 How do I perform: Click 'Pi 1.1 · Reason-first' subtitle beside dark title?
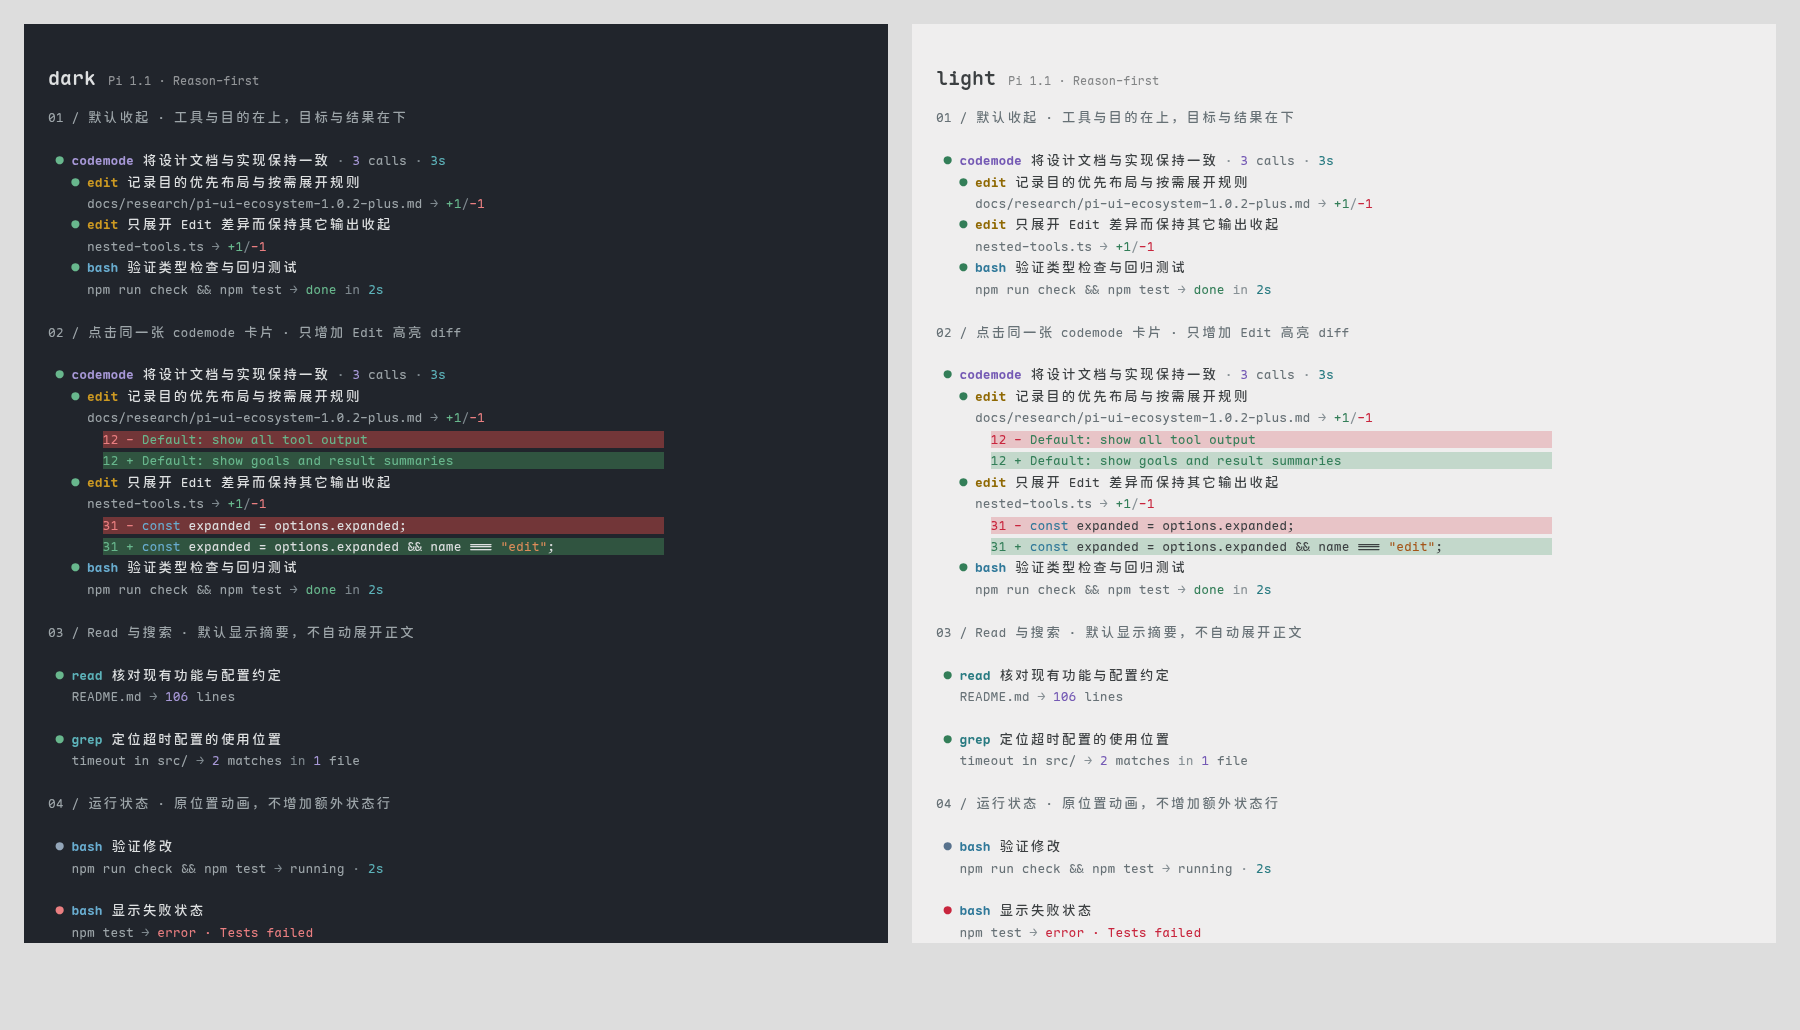(183, 81)
